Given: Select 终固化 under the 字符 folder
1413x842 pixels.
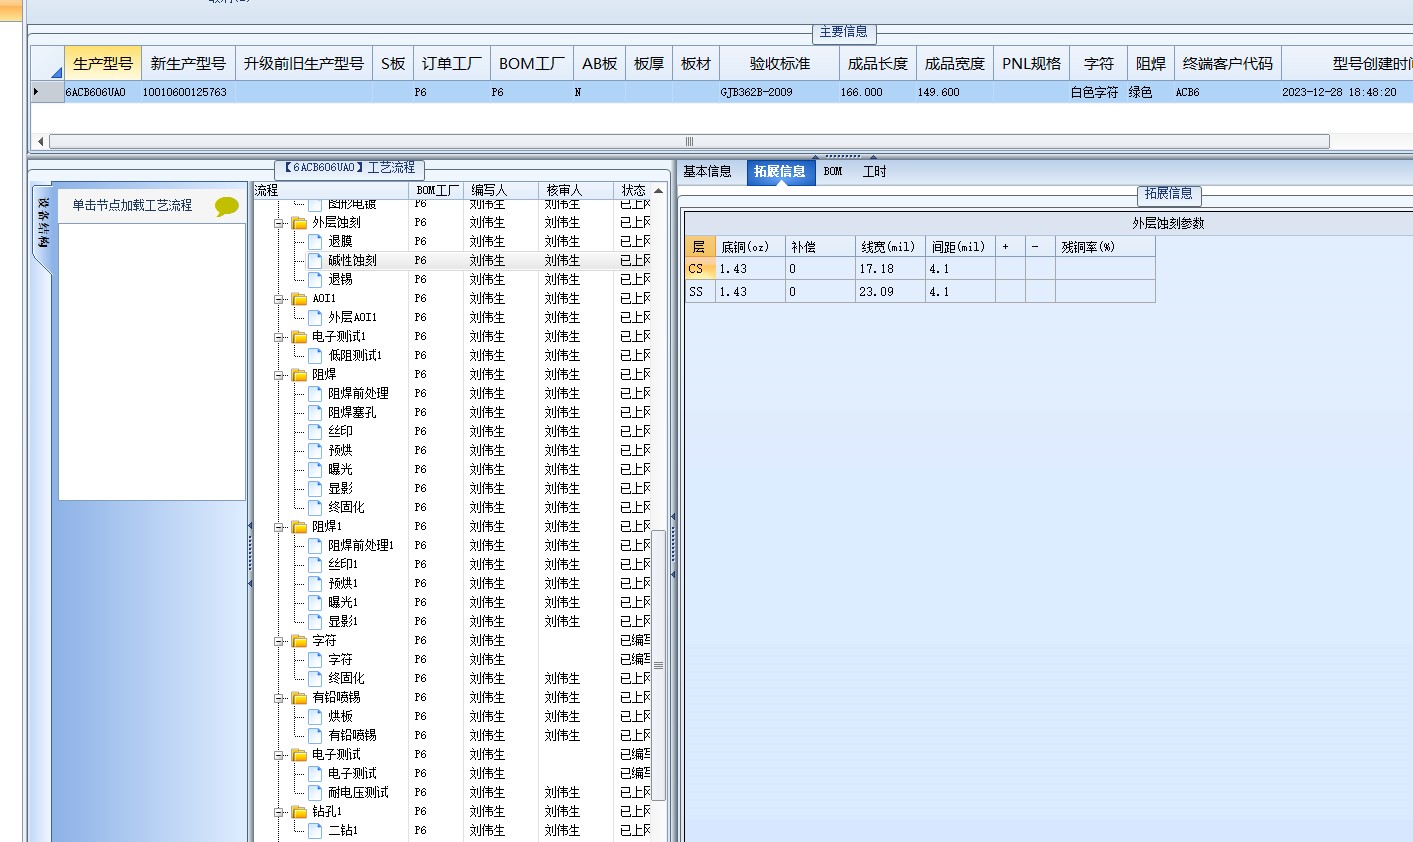Looking at the screenshot, I should pyautogui.click(x=346, y=678).
